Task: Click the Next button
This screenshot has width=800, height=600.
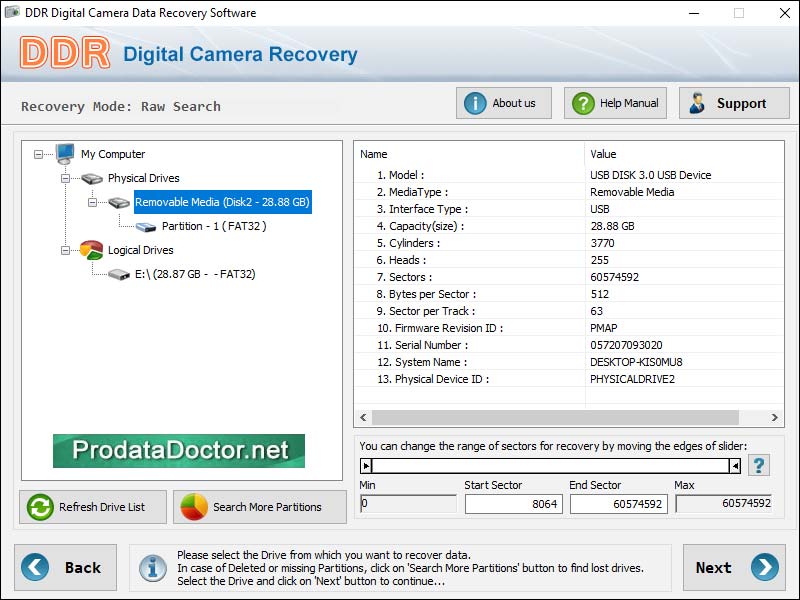Action: click(x=735, y=567)
